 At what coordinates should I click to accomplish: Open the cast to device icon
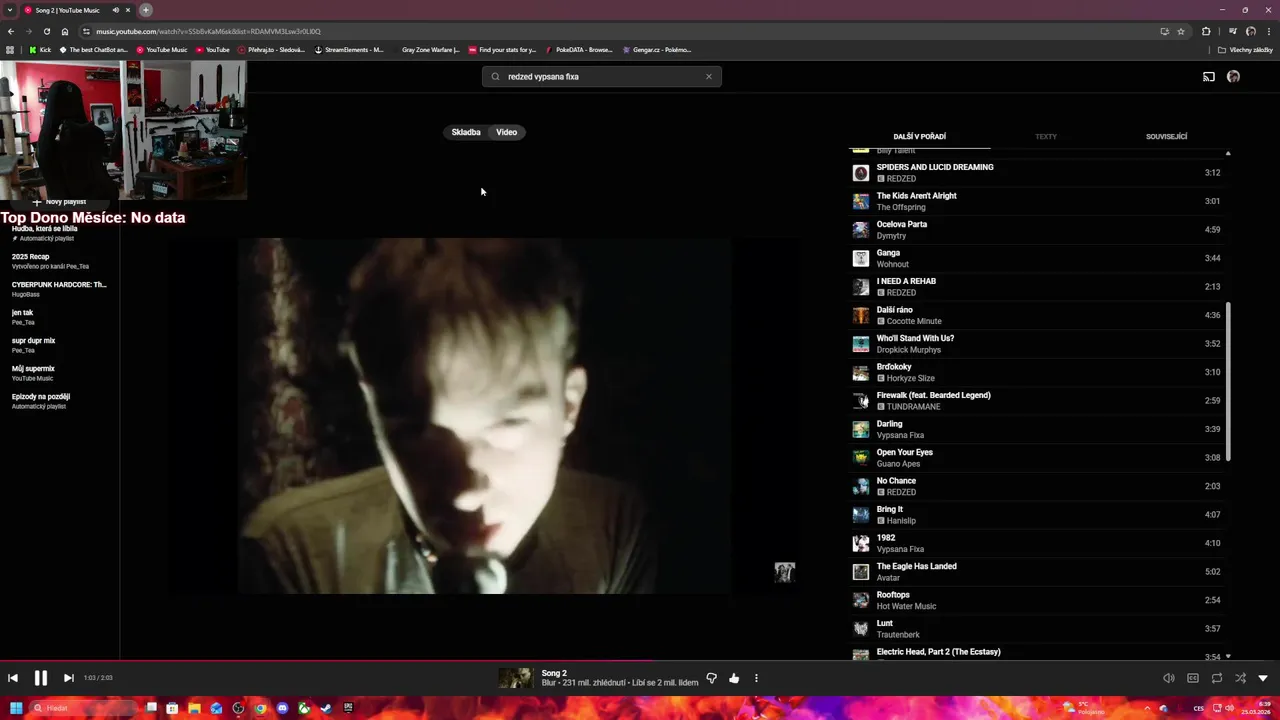tap(1208, 77)
